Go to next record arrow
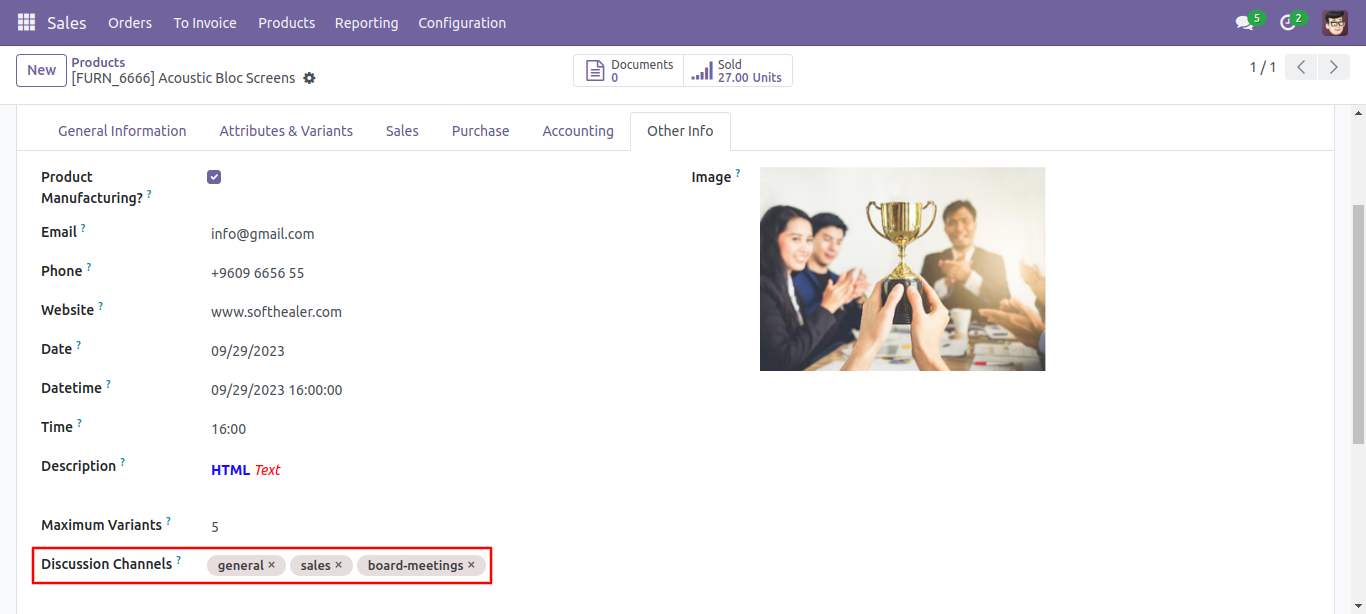This screenshot has height=614, width=1366. [x=1333, y=67]
